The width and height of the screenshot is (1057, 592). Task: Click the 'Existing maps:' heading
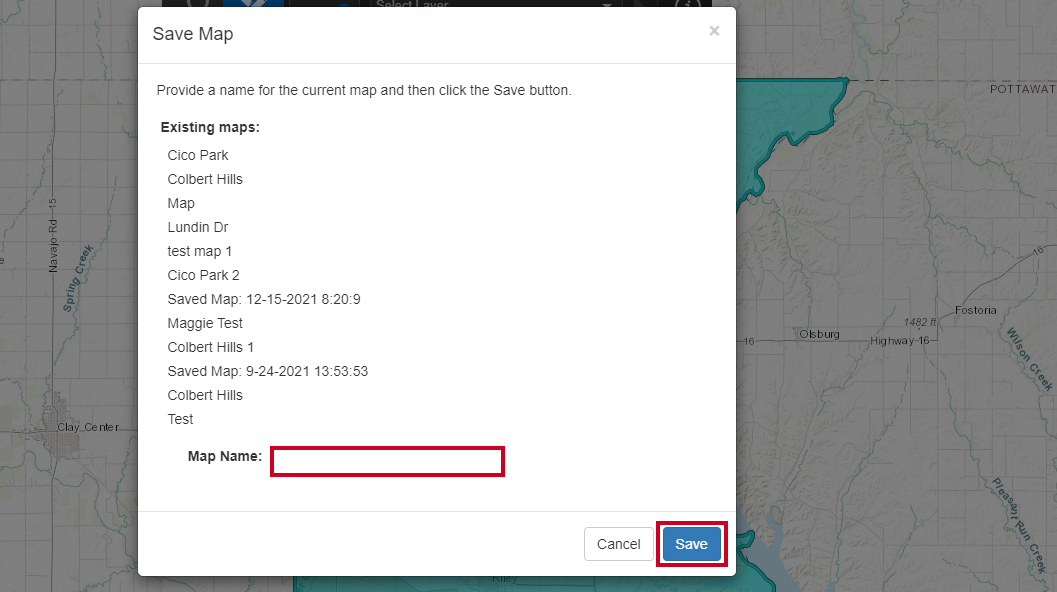coord(210,127)
